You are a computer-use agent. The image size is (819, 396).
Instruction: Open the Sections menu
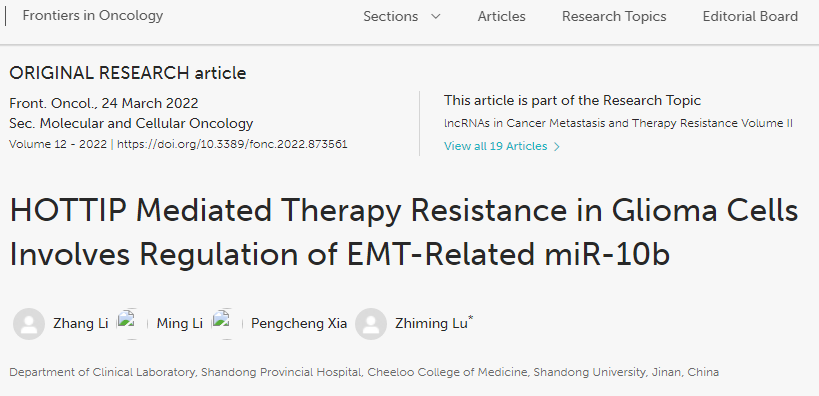coord(402,17)
